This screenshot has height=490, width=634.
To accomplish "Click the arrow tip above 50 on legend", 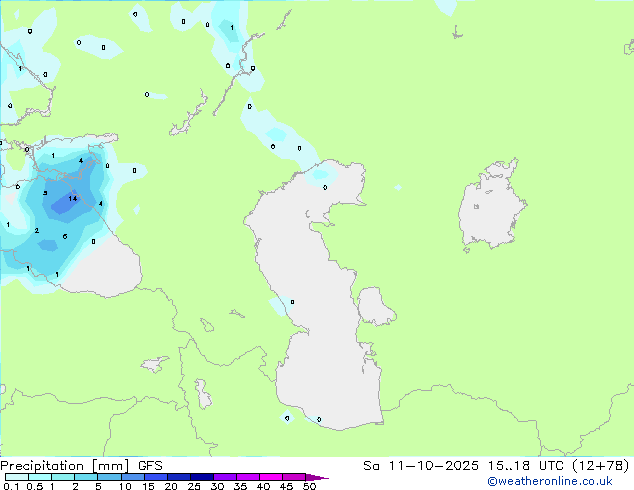I will (x=317, y=478).
